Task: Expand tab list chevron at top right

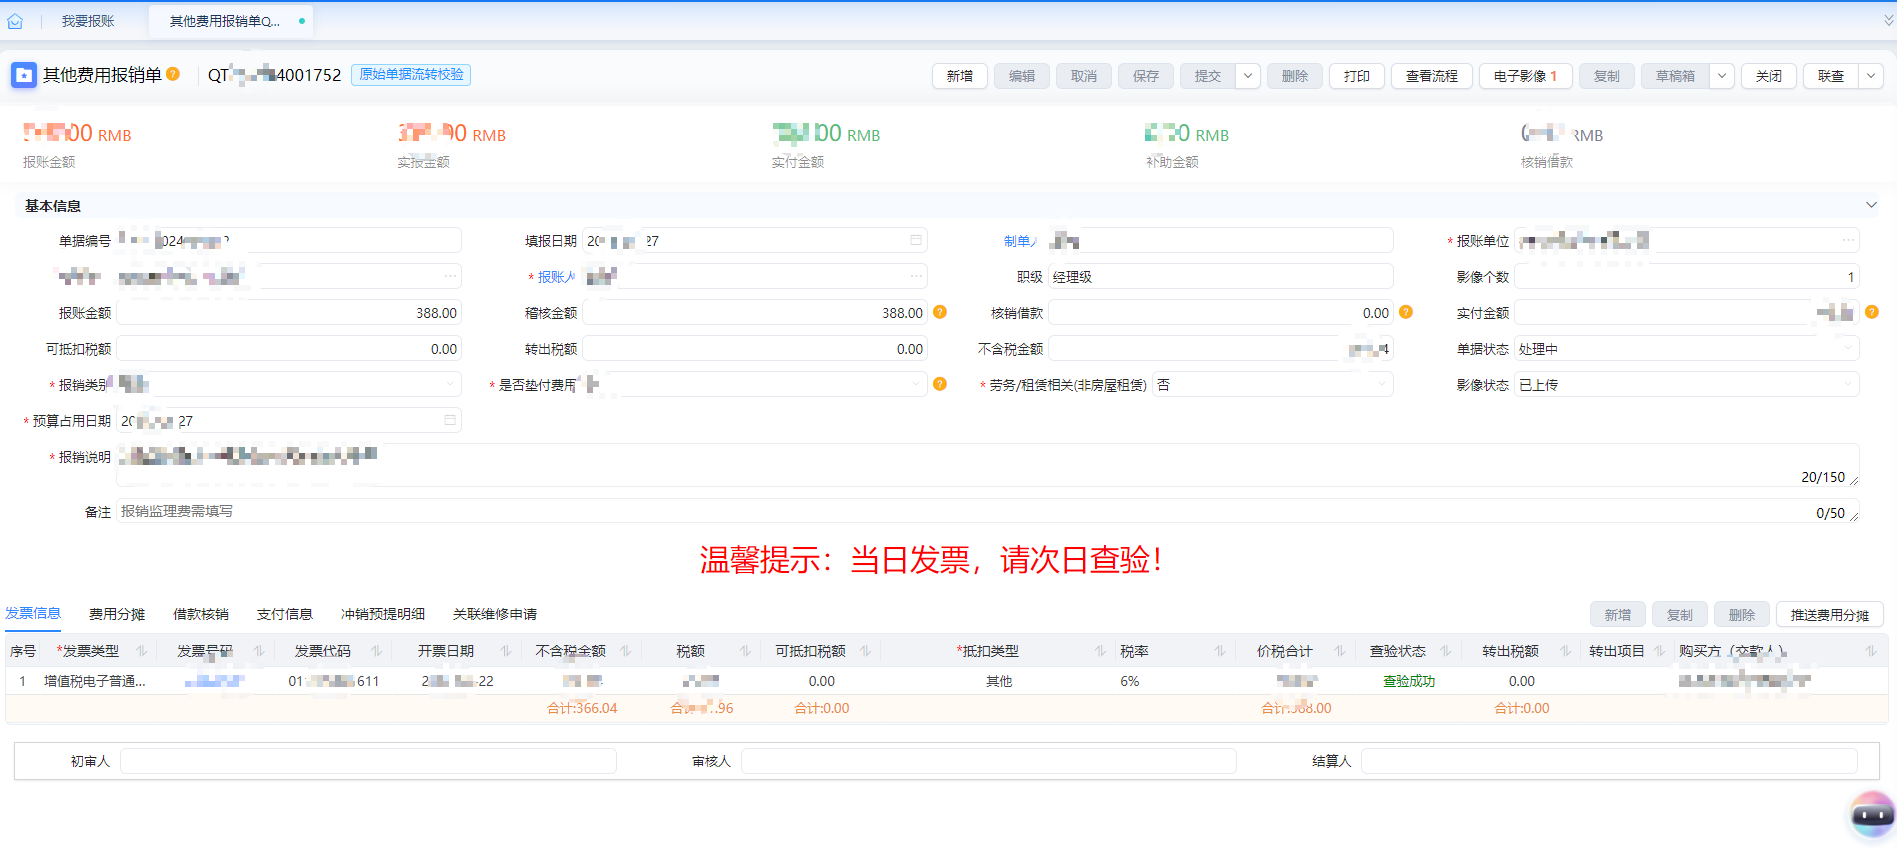Action: 1888,20
